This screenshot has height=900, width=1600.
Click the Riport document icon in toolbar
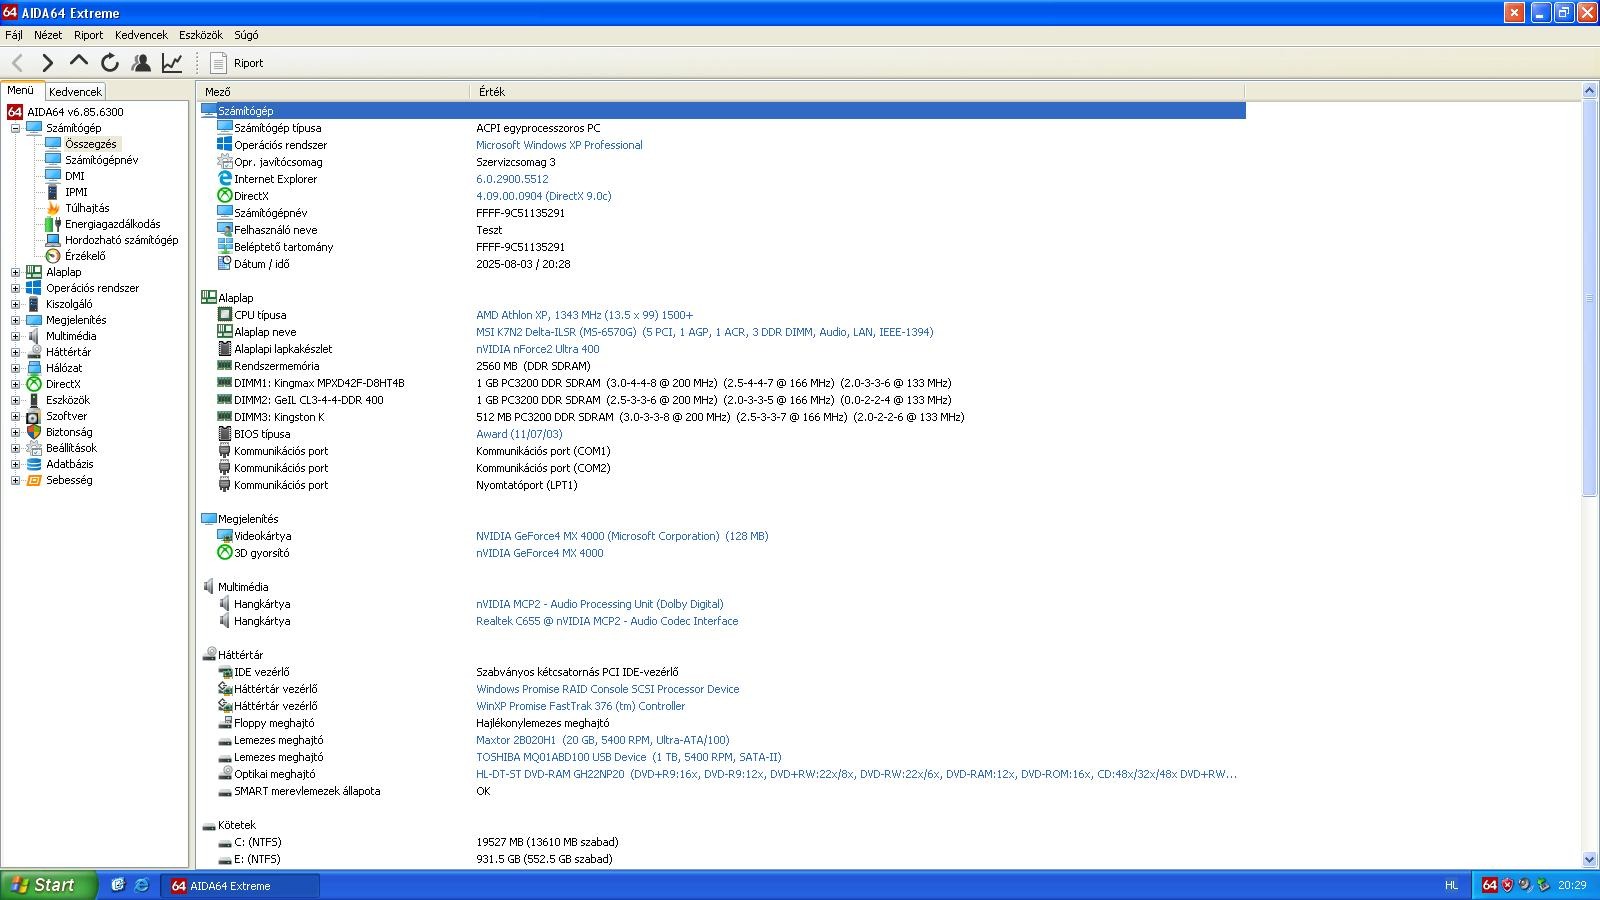click(x=218, y=63)
